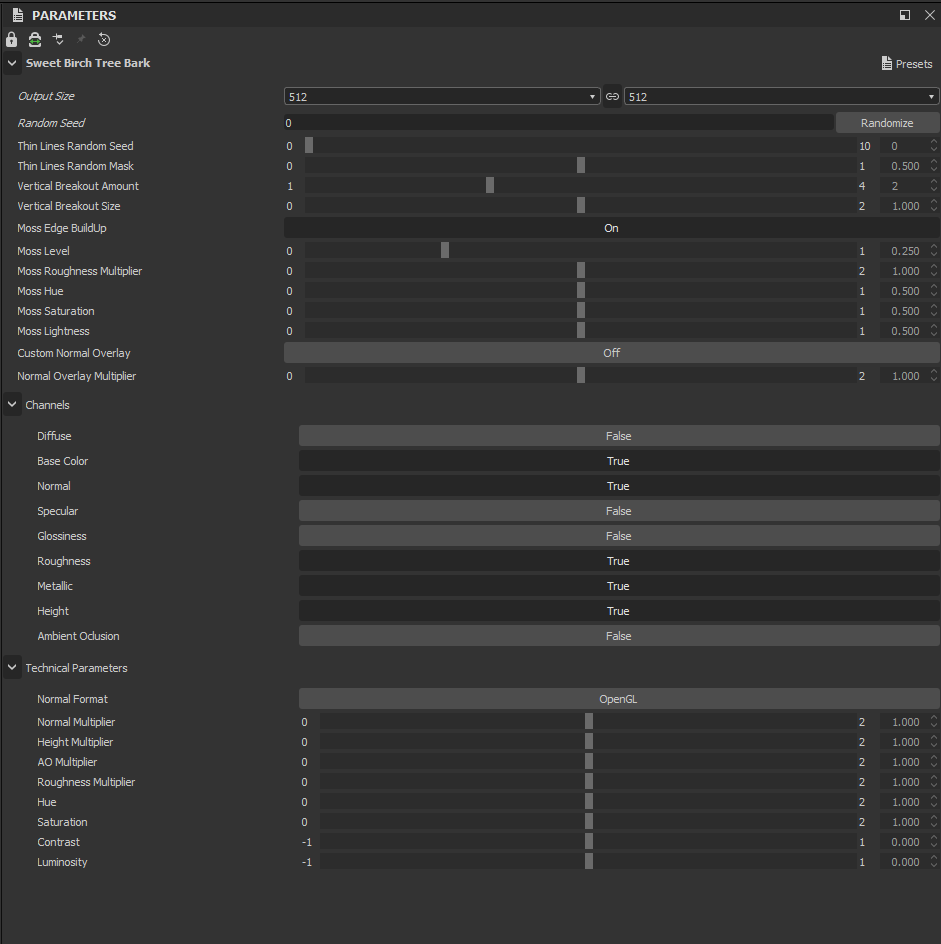
Task: Enable the Diffuse channel False toggle
Action: click(618, 436)
